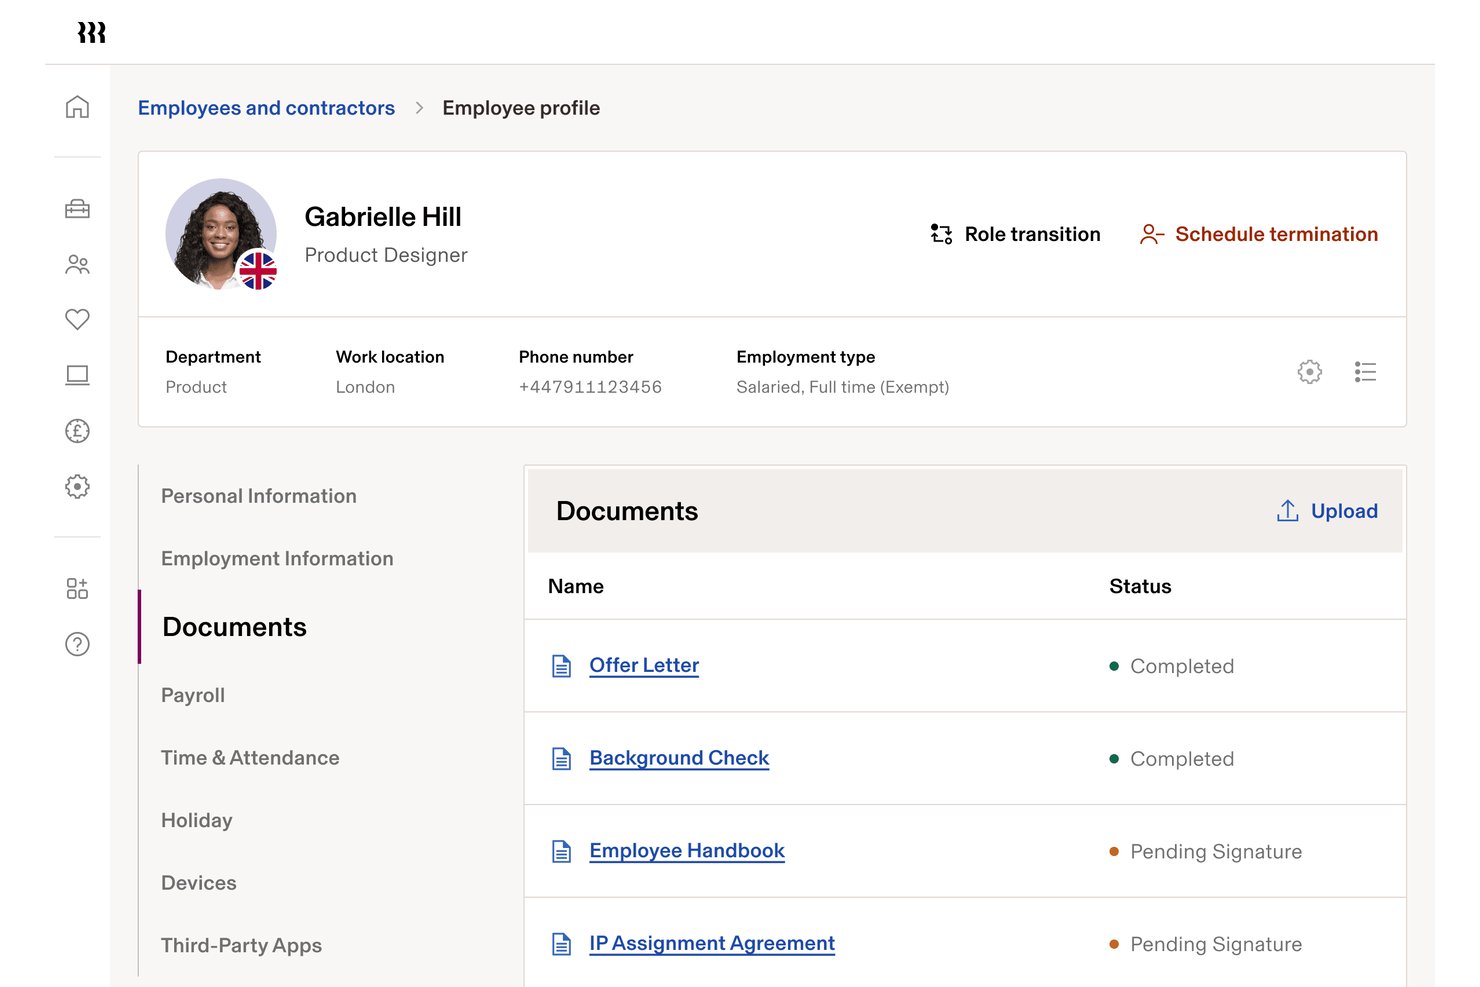Open the heart benefits icon in sidebar
This screenshot has width=1480, height=987.
coord(77,319)
